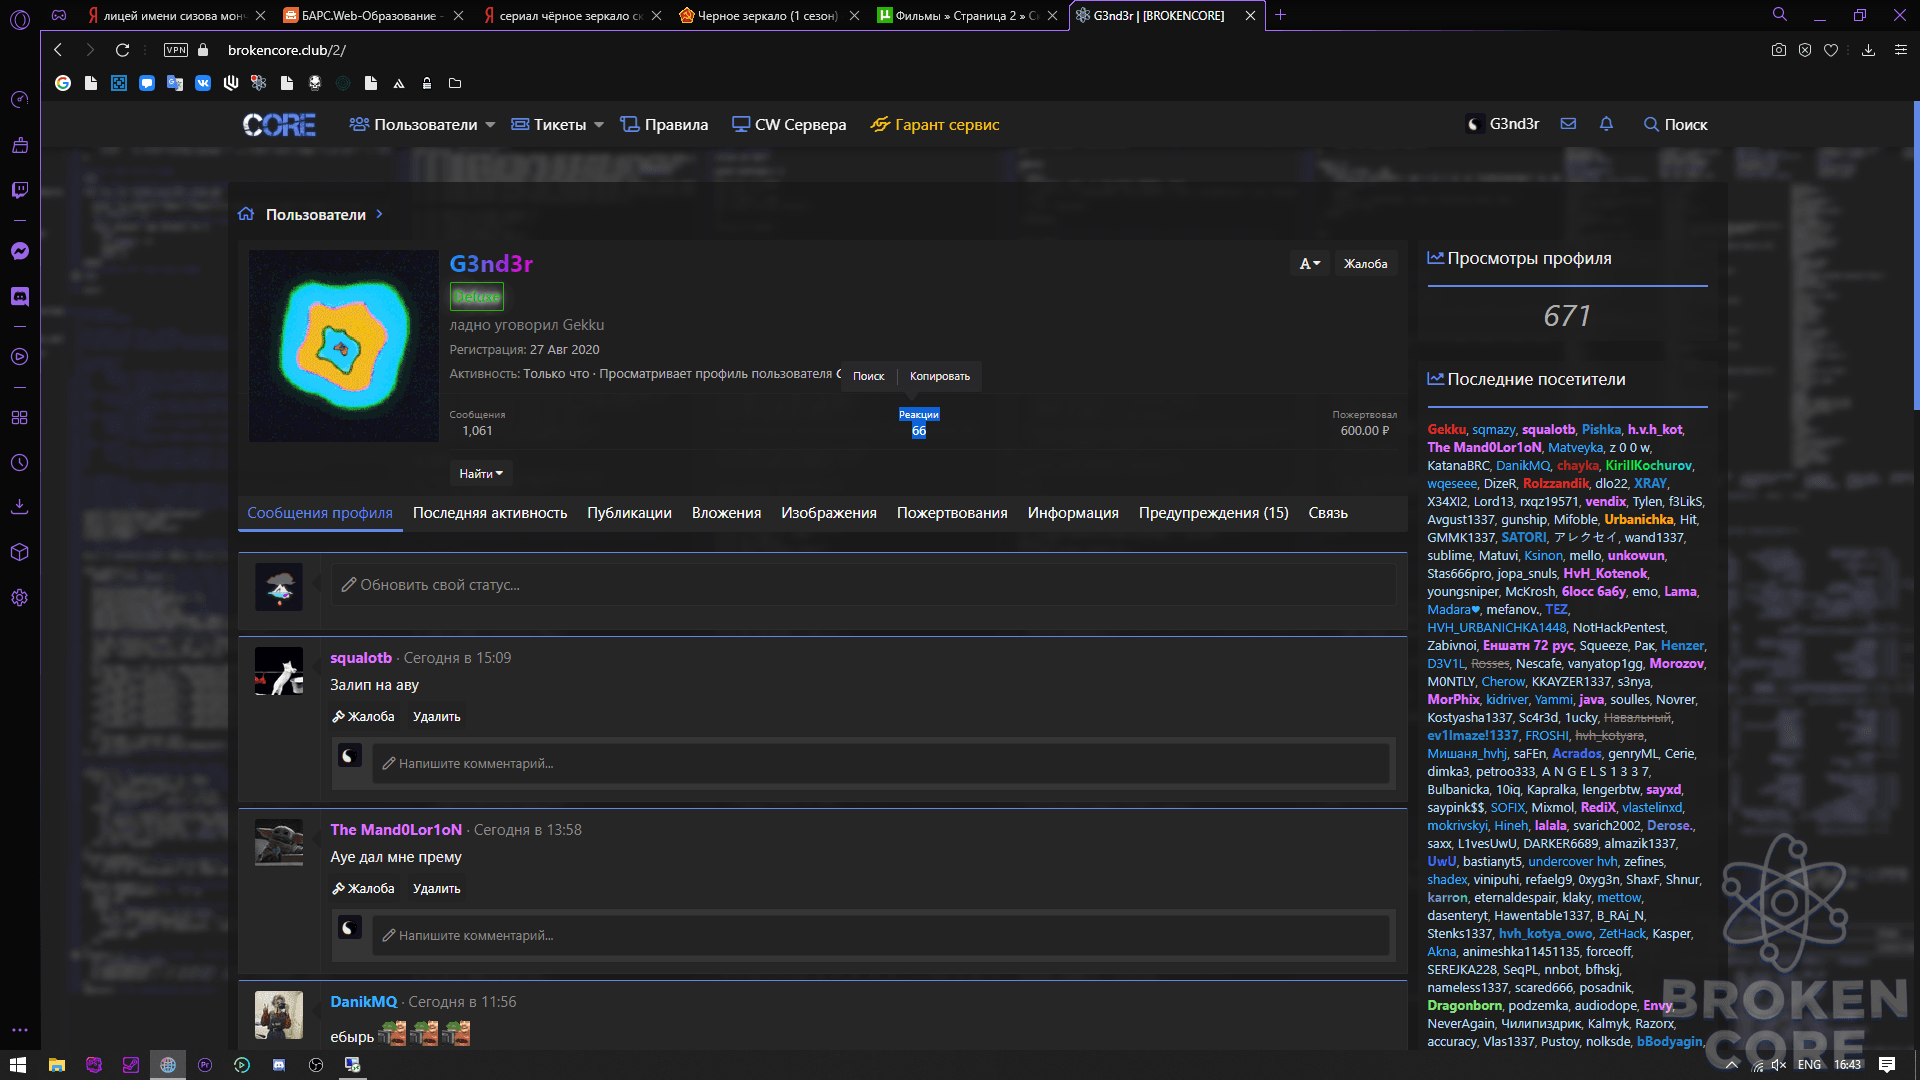Open the Публикации profile tab
This screenshot has height=1080, width=1920.
pos(629,513)
